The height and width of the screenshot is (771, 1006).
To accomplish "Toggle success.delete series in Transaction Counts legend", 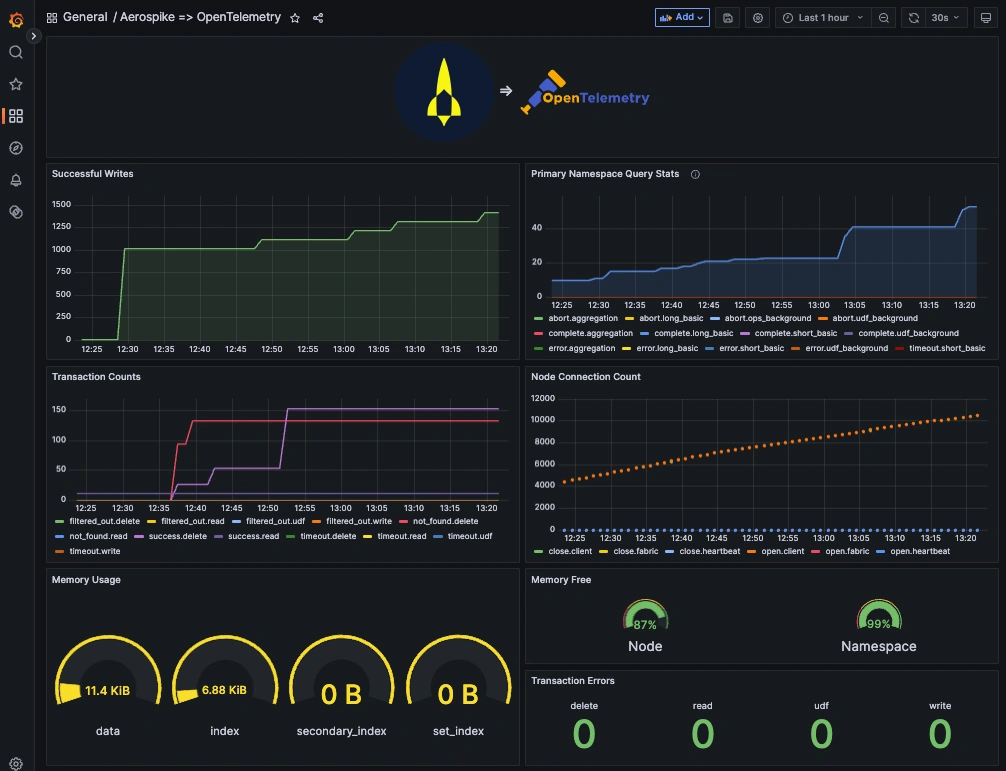I will coord(178,536).
